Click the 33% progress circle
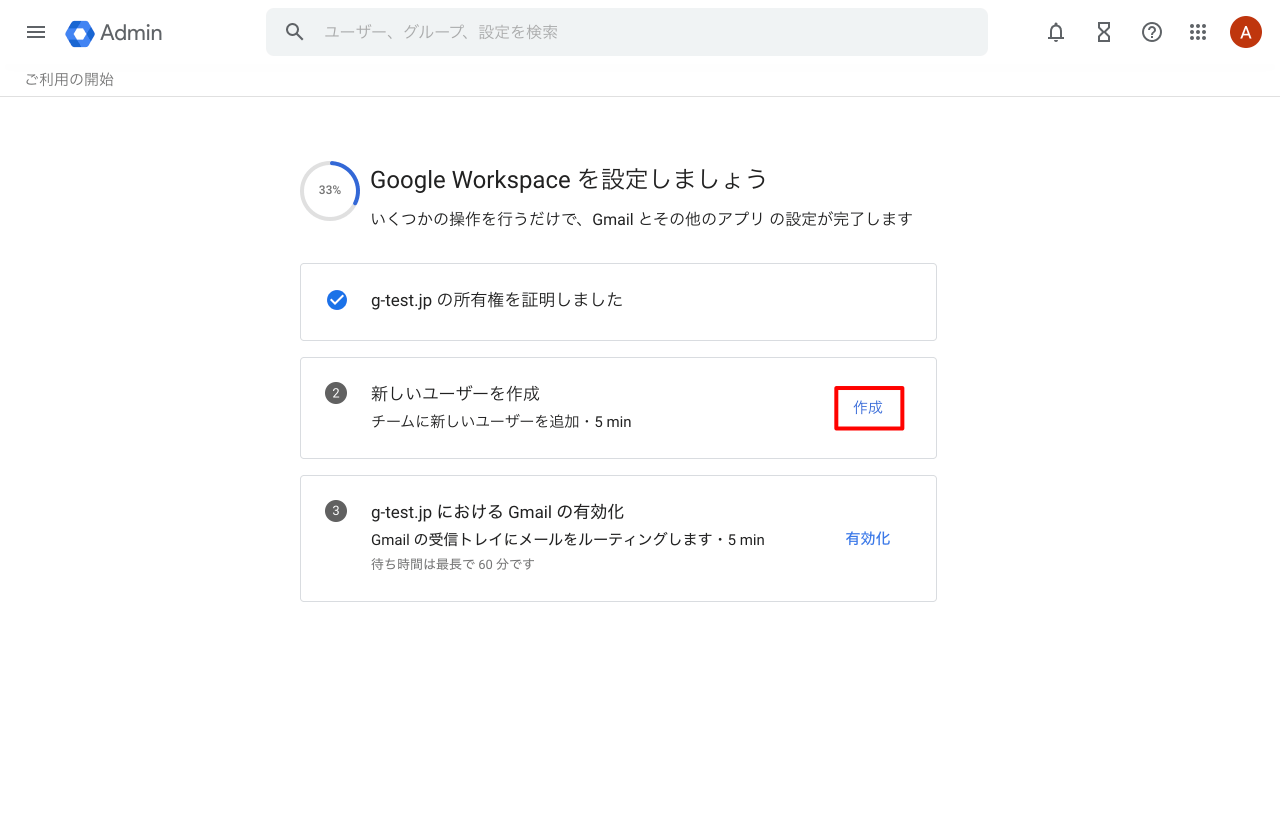 point(330,190)
